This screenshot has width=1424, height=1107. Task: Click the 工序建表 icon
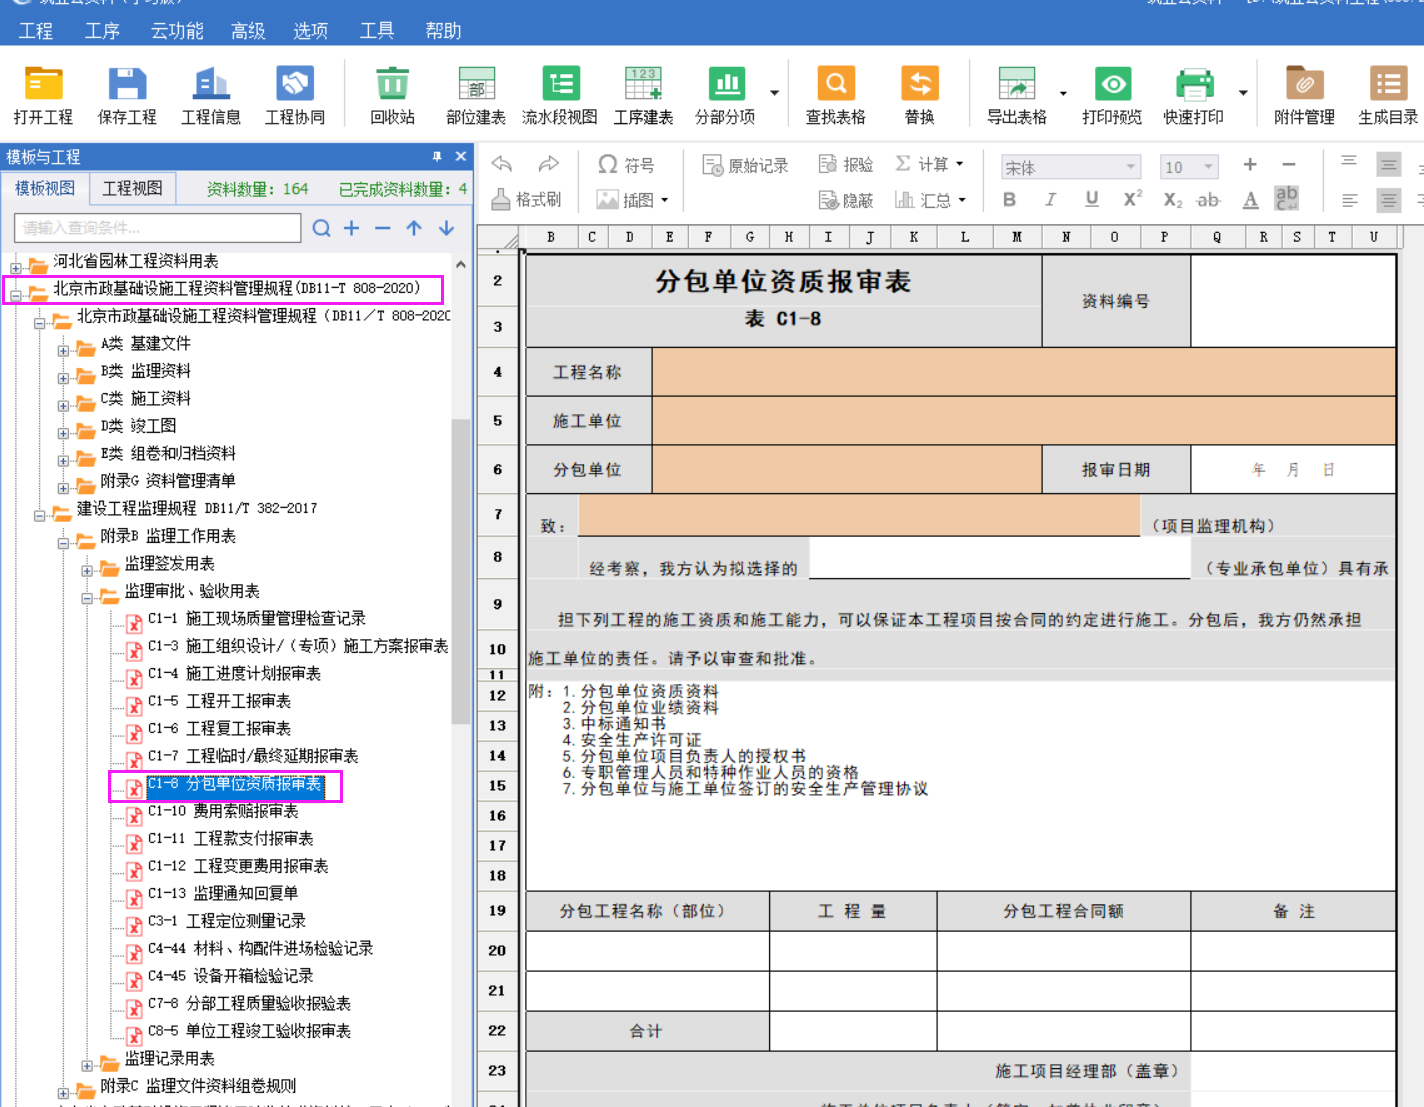click(x=643, y=96)
